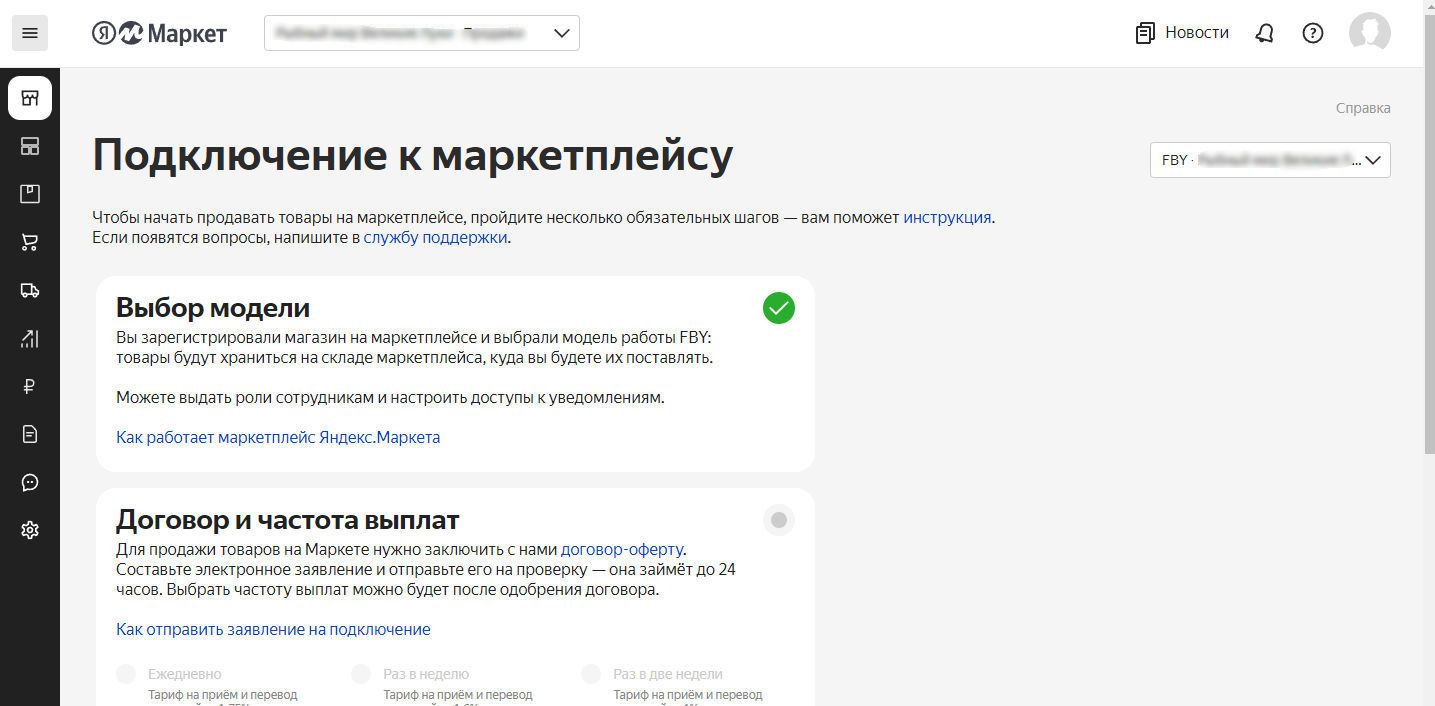The width and height of the screenshot is (1435, 706).
Task: Open the notifications bell icon
Action: pyautogui.click(x=1264, y=33)
